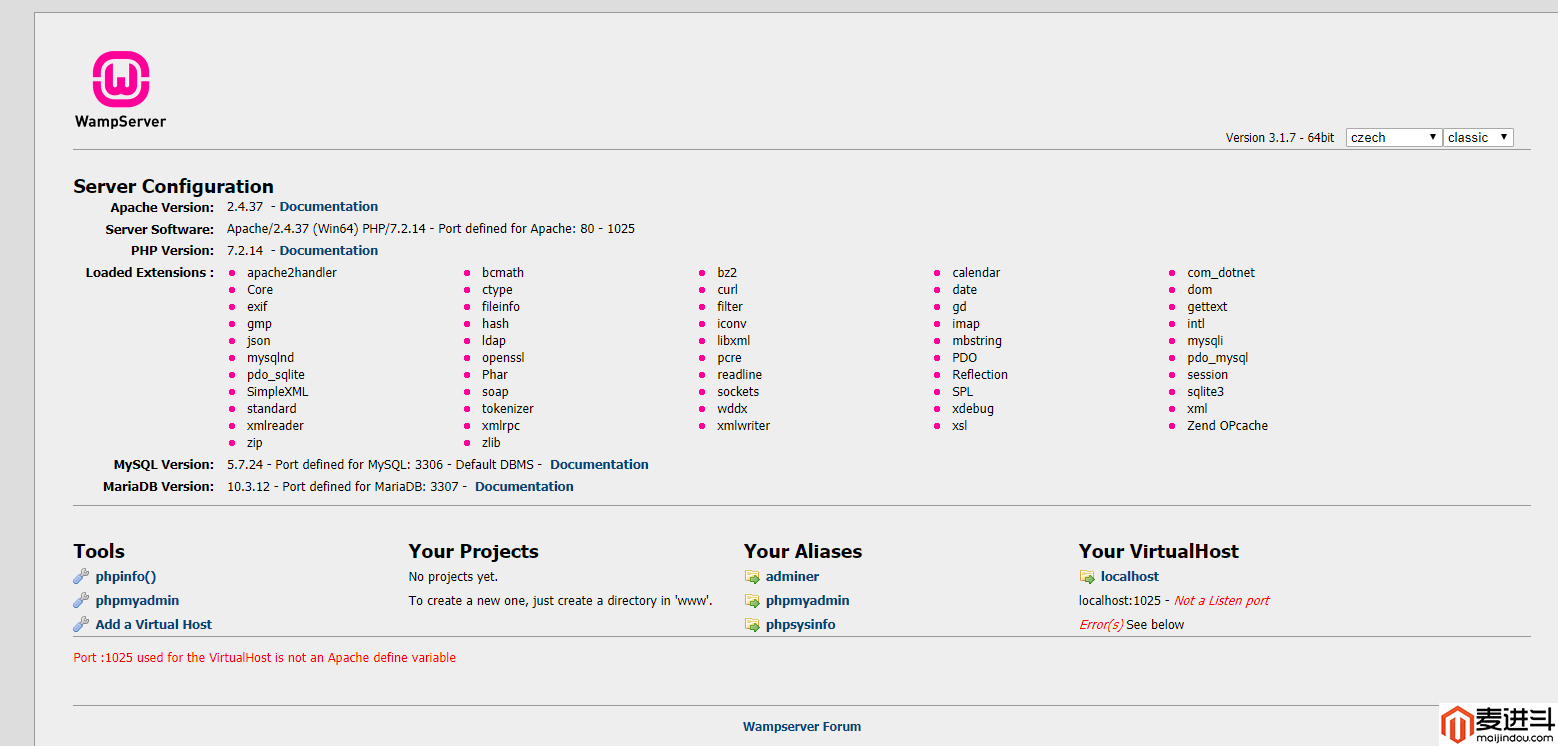Click the Tools heading
The image size is (1558, 746).
[x=99, y=552]
